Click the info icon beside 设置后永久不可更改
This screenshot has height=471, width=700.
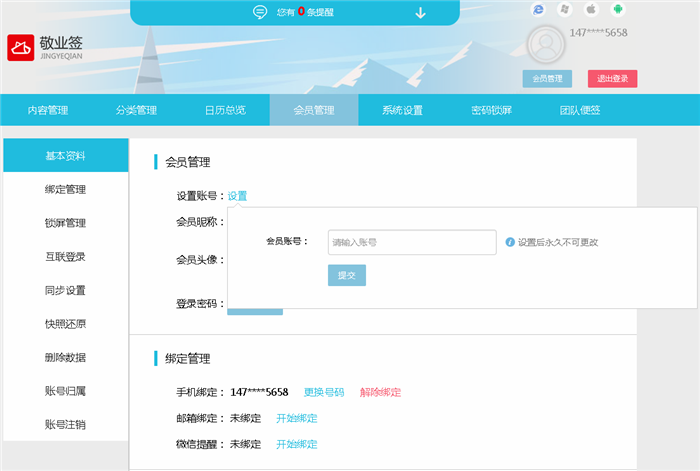pyautogui.click(x=510, y=242)
